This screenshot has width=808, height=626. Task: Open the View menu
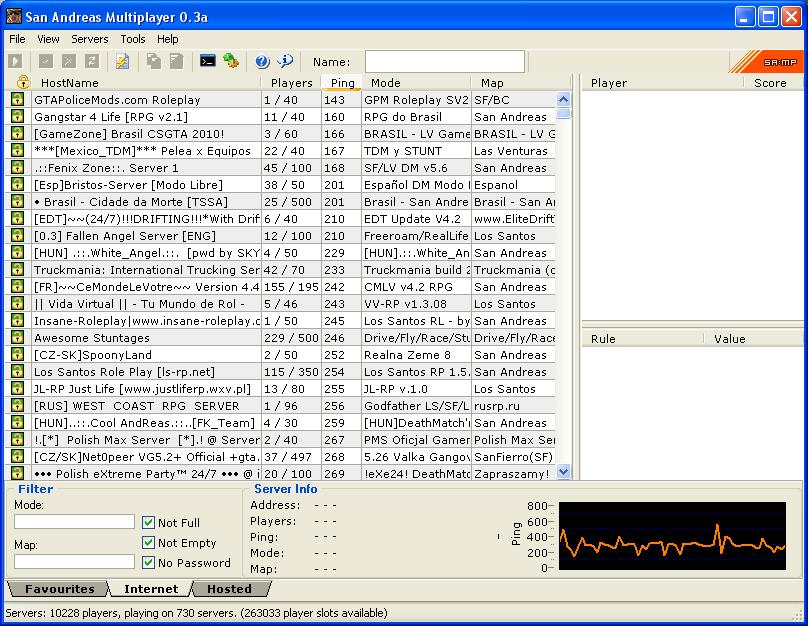pyautogui.click(x=48, y=39)
